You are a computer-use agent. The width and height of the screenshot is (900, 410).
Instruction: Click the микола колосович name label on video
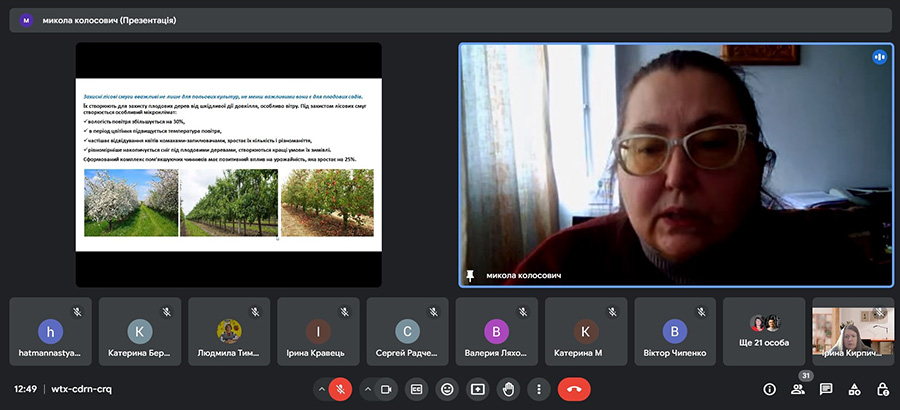(523, 276)
